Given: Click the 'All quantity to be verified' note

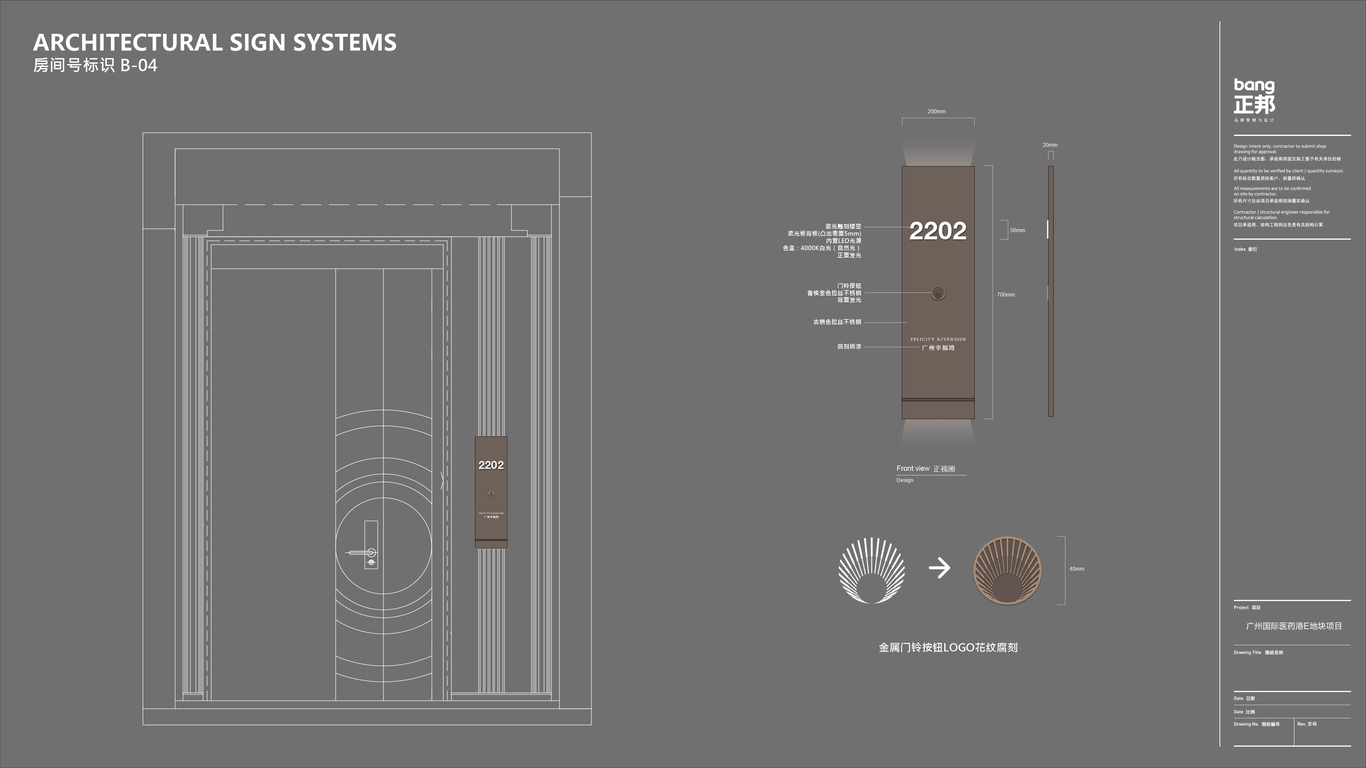Looking at the screenshot, I should pyautogui.click(x=1289, y=174).
